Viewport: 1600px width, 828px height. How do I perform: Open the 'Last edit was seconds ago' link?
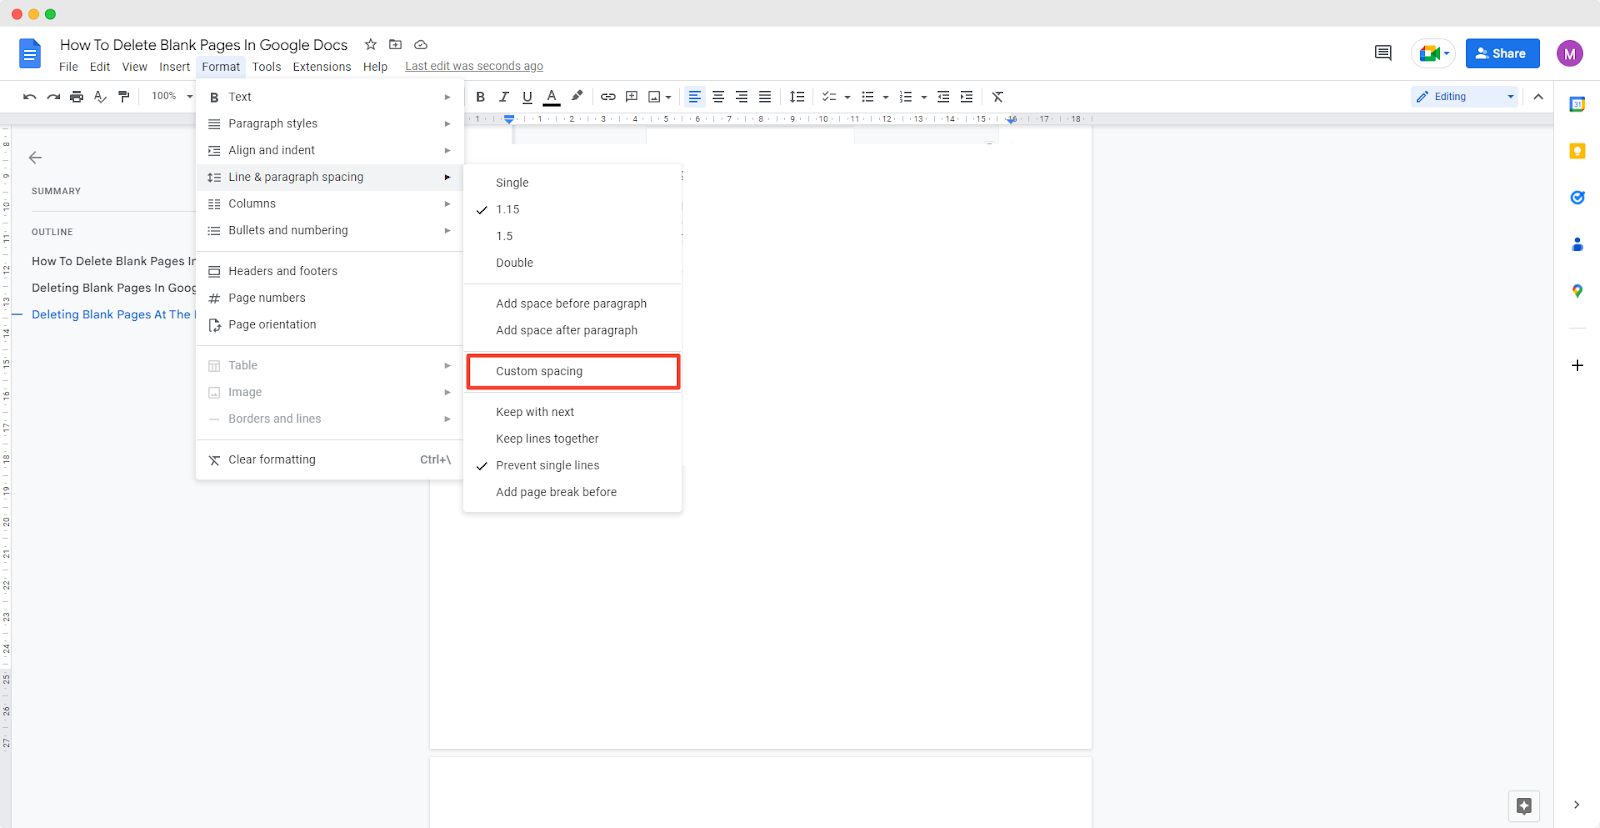tap(474, 66)
